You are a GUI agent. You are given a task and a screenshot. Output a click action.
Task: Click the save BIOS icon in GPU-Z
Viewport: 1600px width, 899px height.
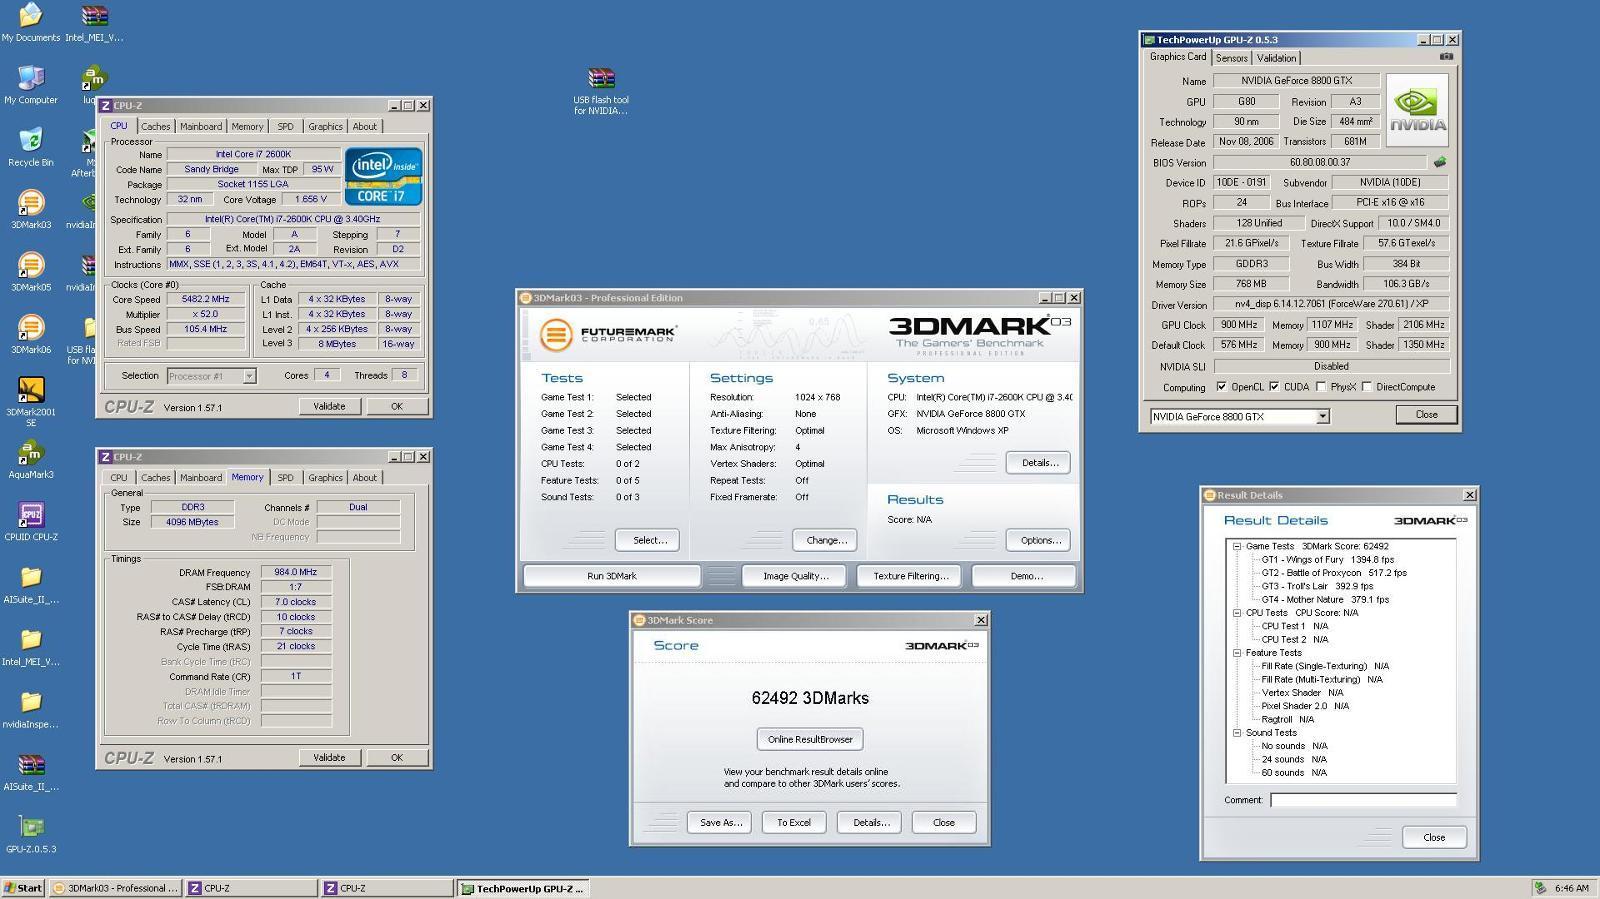(1440, 162)
